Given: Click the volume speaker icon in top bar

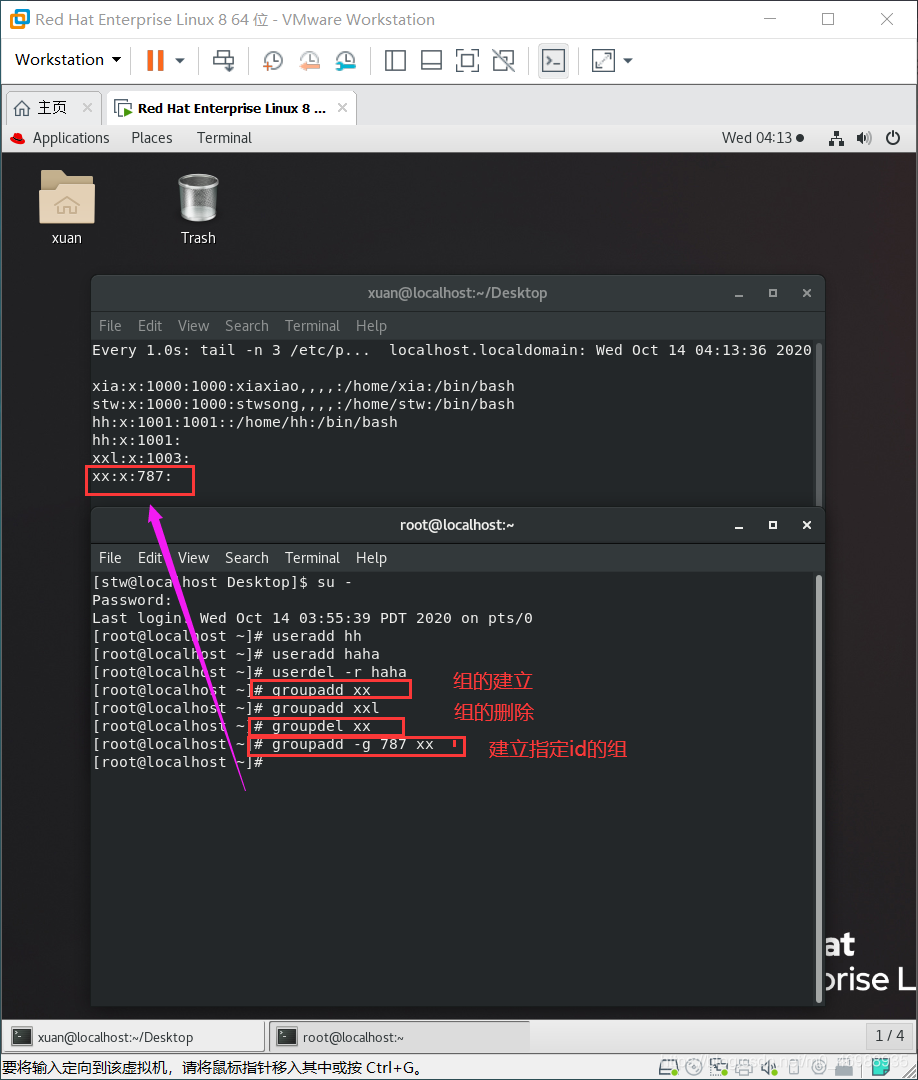Looking at the screenshot, I should 864,138.
